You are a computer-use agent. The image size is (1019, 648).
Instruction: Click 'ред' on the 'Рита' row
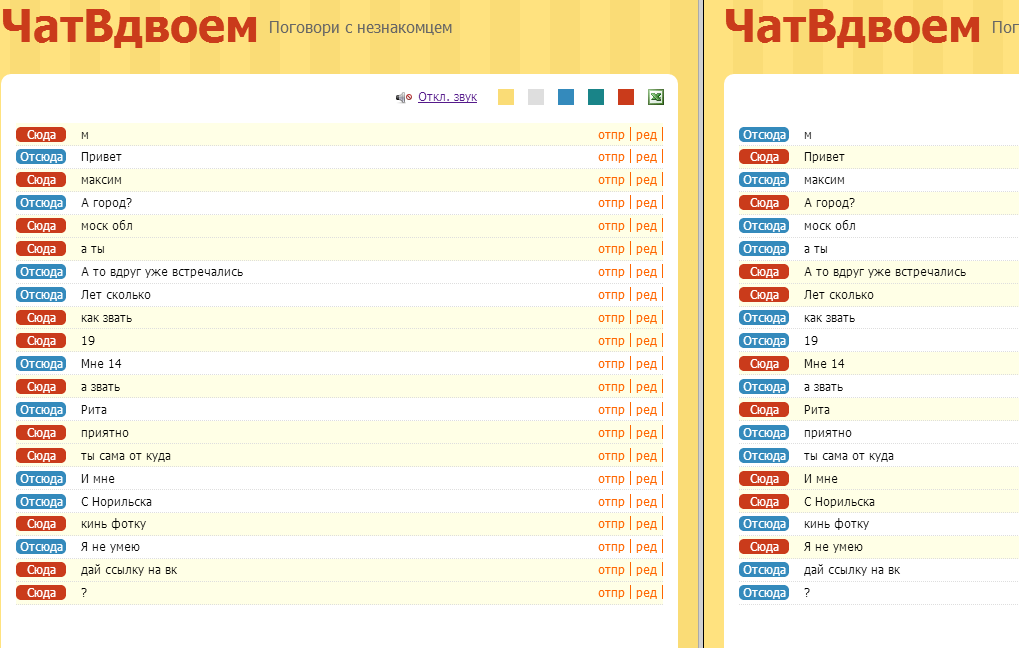click(x=646, y=410)
